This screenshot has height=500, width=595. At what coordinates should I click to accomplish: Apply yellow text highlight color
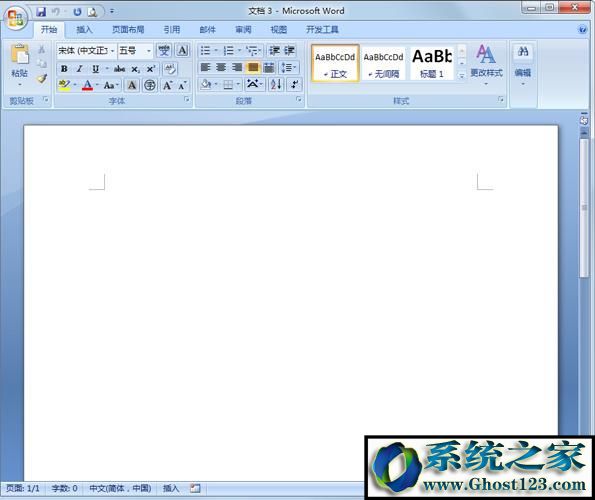pos(64,85)
